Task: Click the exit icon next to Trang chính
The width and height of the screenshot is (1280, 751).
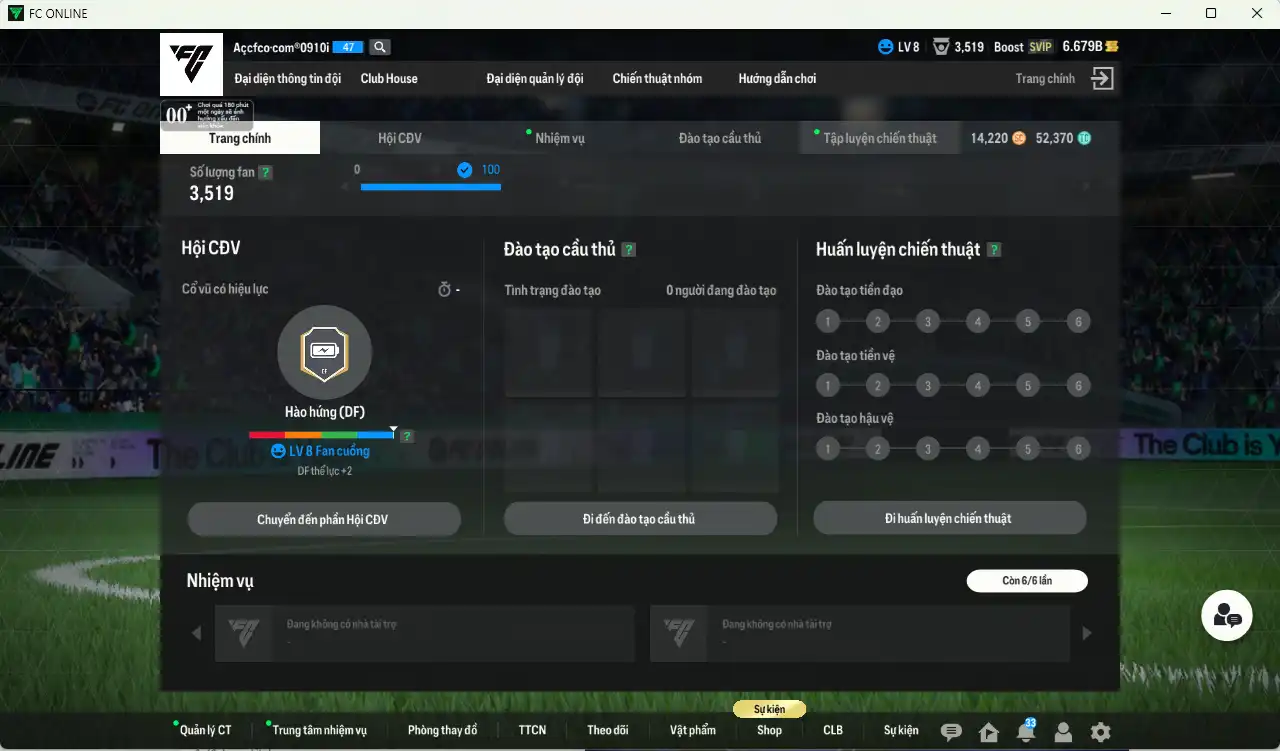Action: pos(1102,79)
